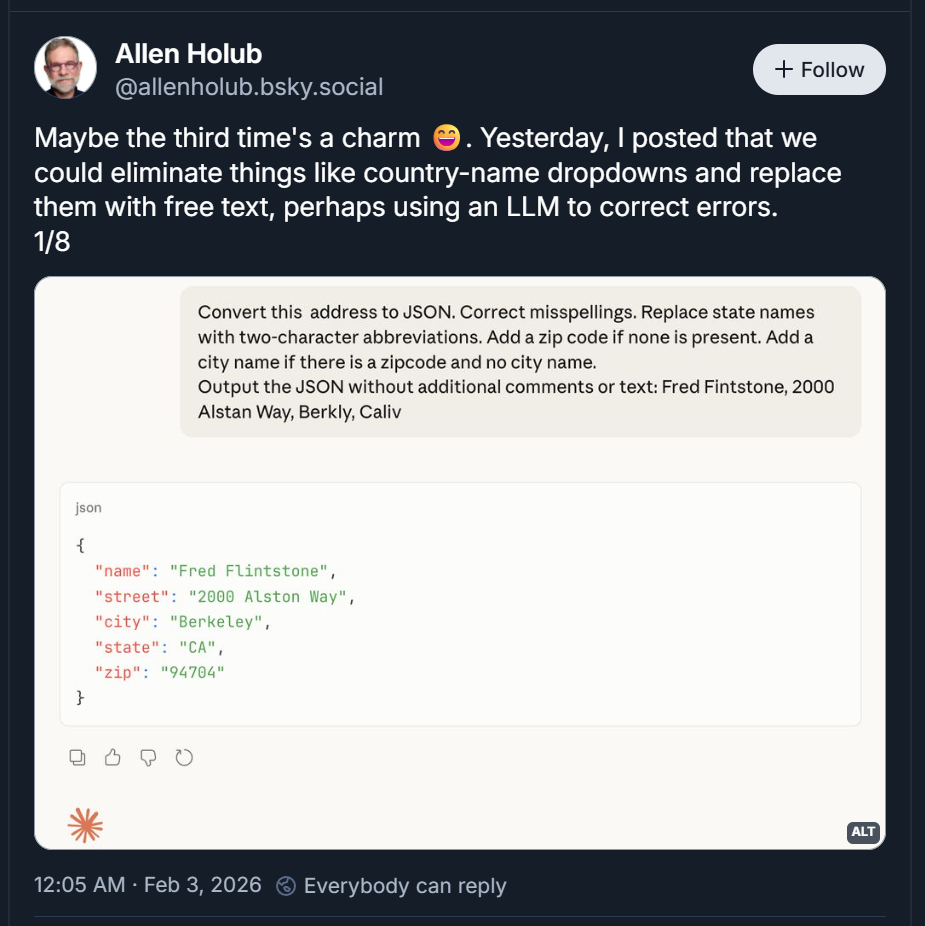Show the image's ALT text badge
This screenshot has height=926, width=925.
[862, 832]
